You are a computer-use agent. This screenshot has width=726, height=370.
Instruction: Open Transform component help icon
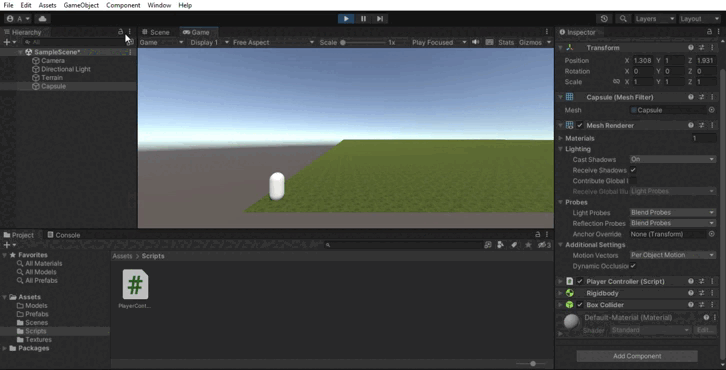point(691,47)
